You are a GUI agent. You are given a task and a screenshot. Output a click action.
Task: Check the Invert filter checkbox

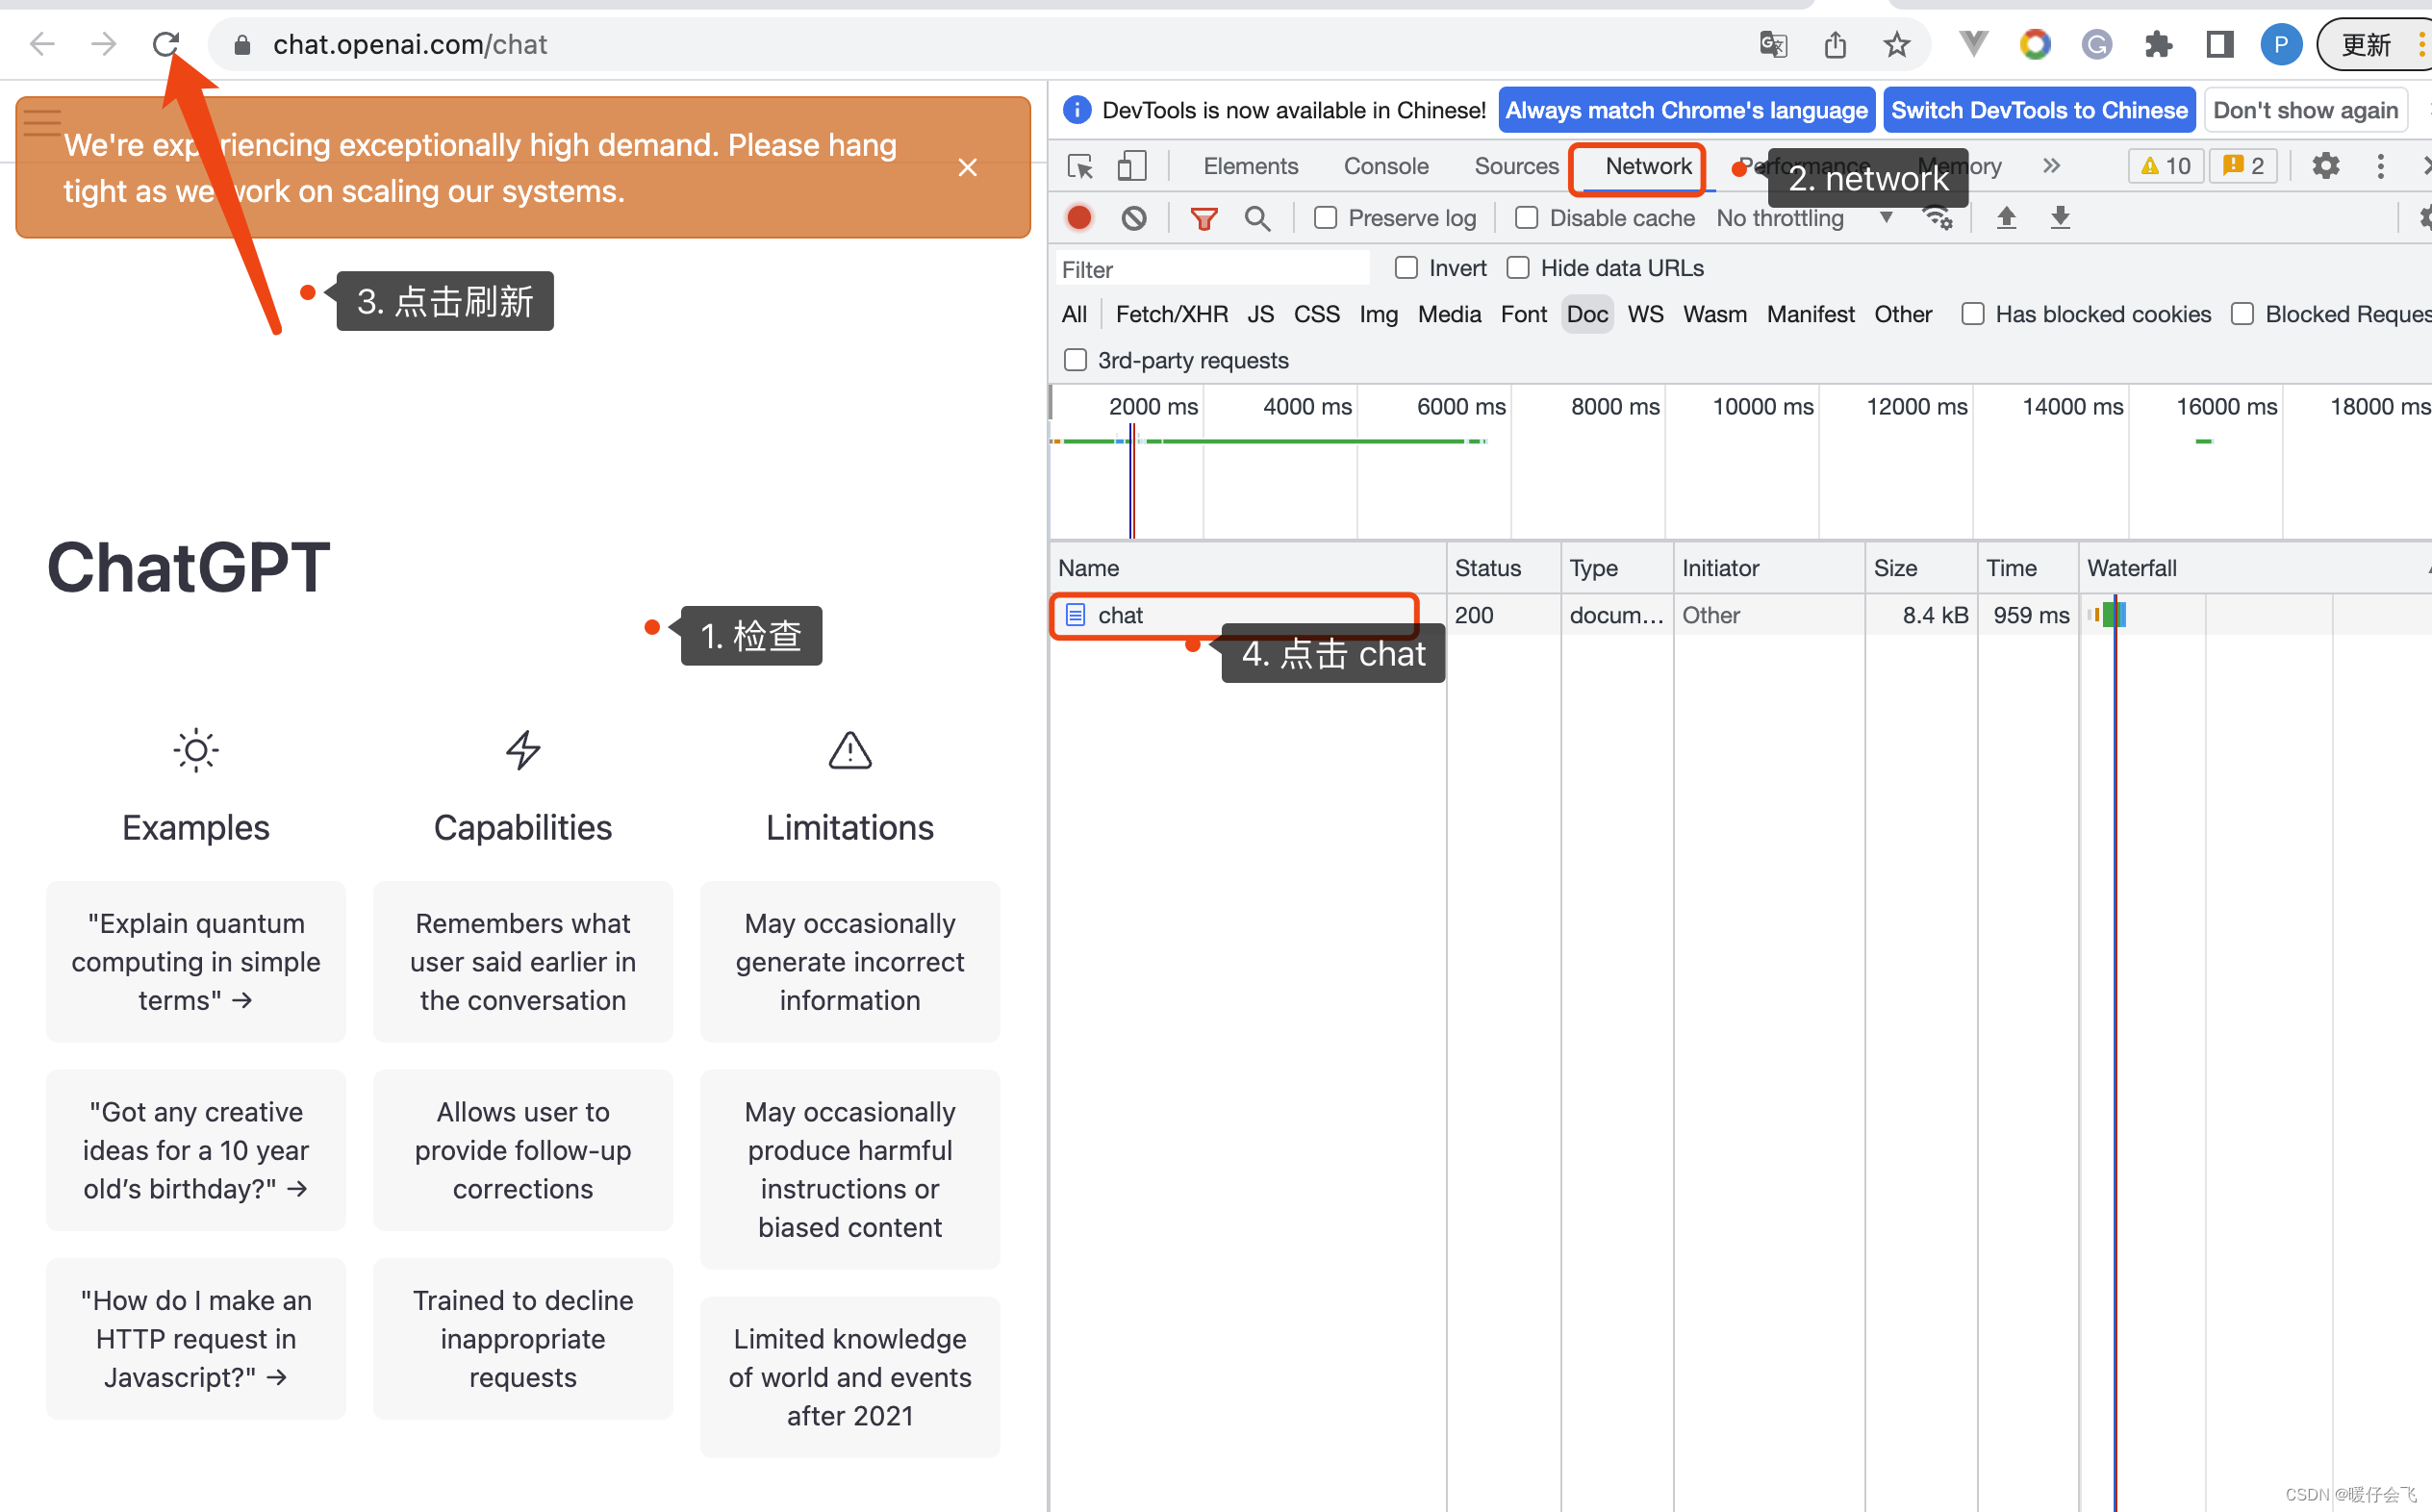pyautogui.click(x=1406, y=268)
